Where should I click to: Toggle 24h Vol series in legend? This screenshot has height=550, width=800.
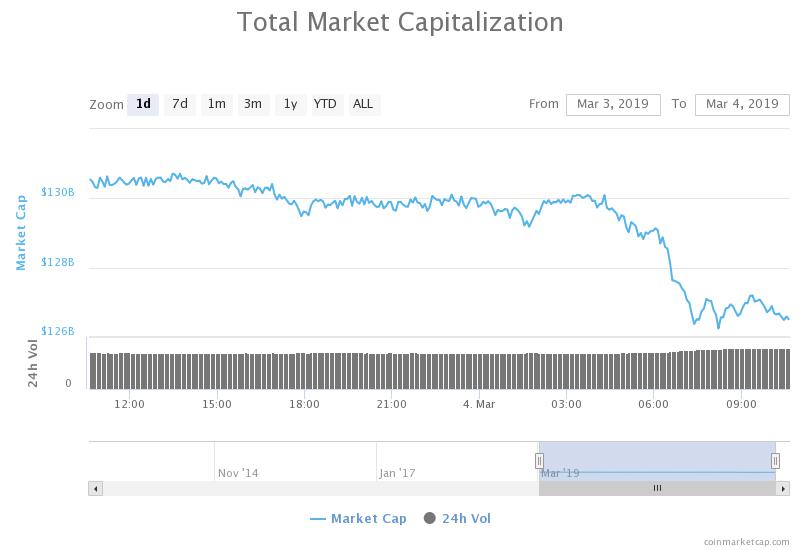coord(466,518)
